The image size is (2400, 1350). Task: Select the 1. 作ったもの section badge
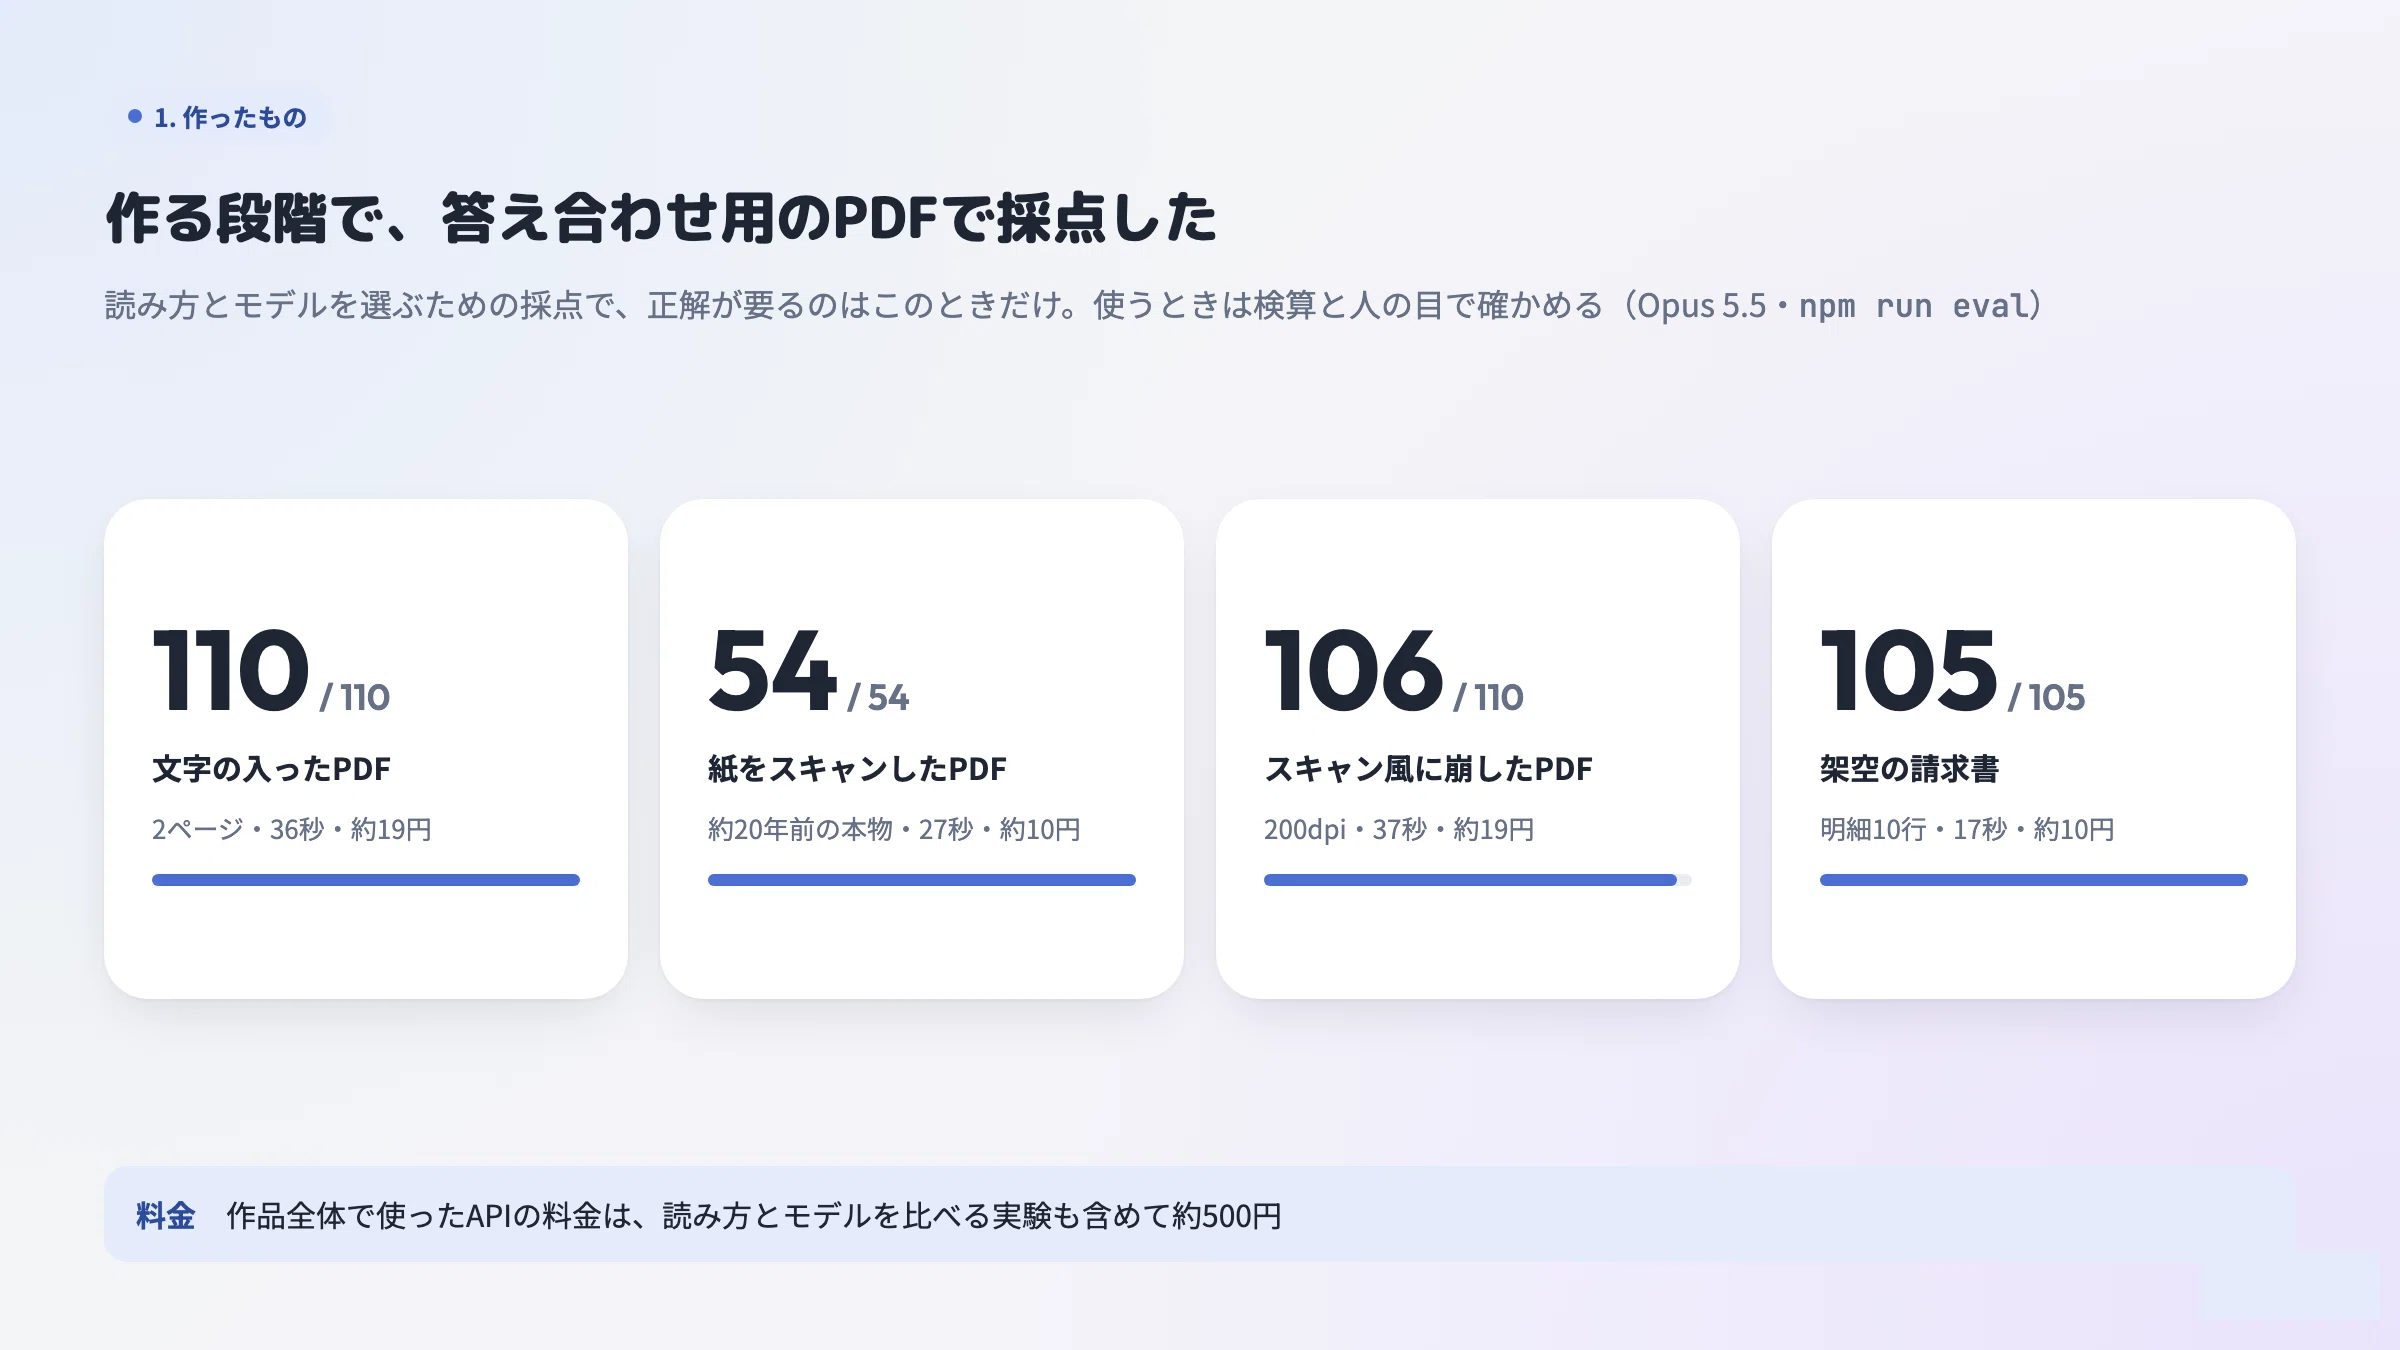click(218, 117)
